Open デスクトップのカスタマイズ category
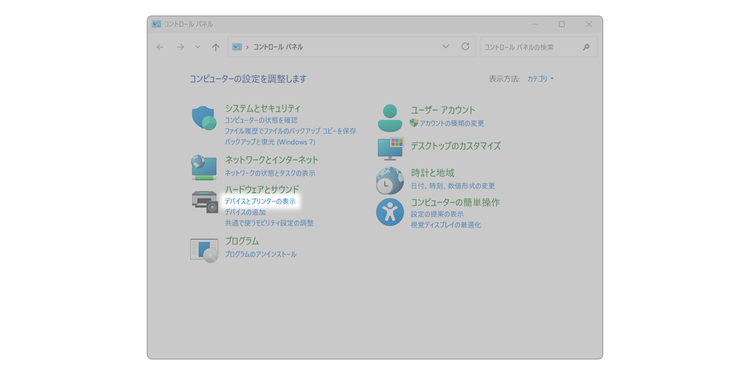Image resolution: width=750 pixels, height=375 pixels. [x=456, y=146]
